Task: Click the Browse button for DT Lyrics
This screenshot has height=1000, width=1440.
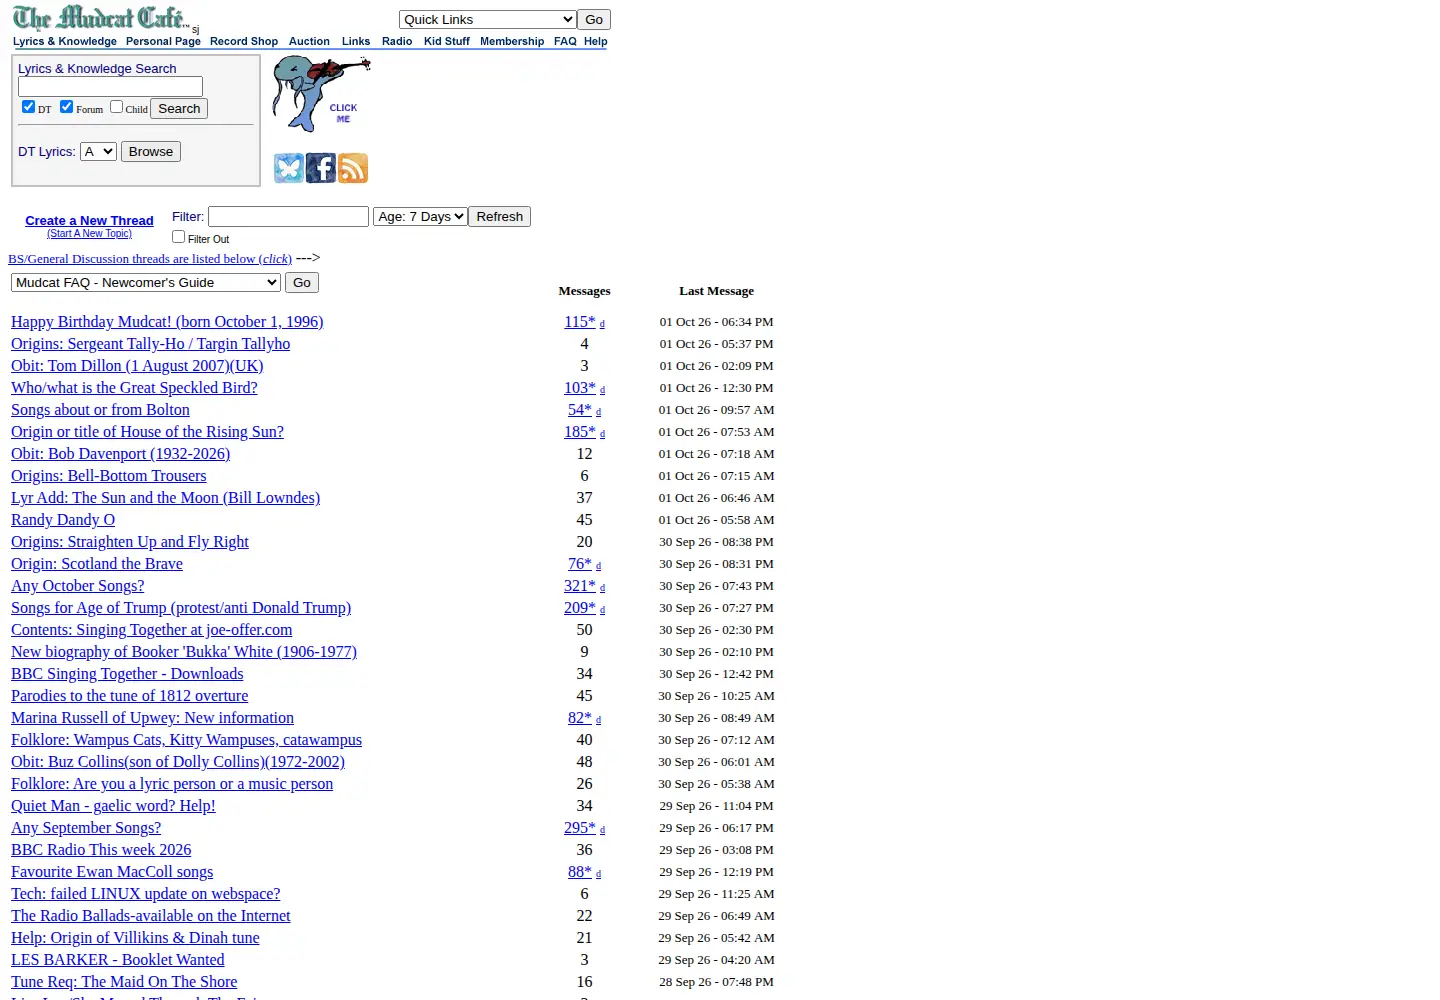Action: tap(151, 152)
